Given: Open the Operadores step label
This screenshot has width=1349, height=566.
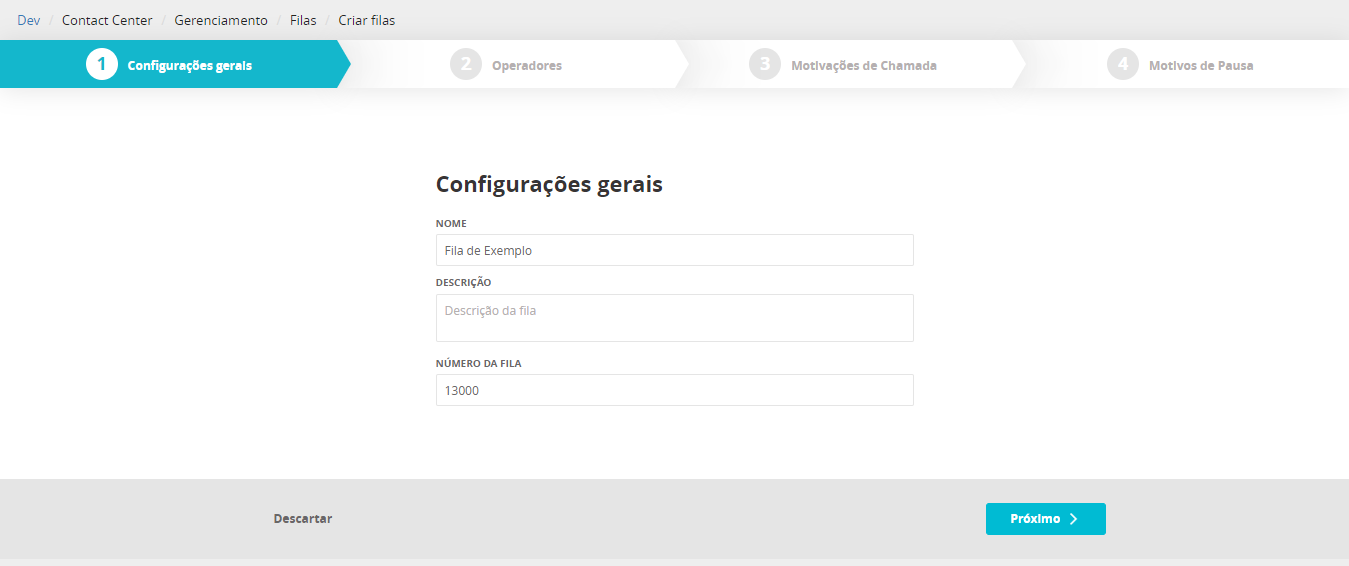Looking at the screenshot, I should [x=526, y=66].
